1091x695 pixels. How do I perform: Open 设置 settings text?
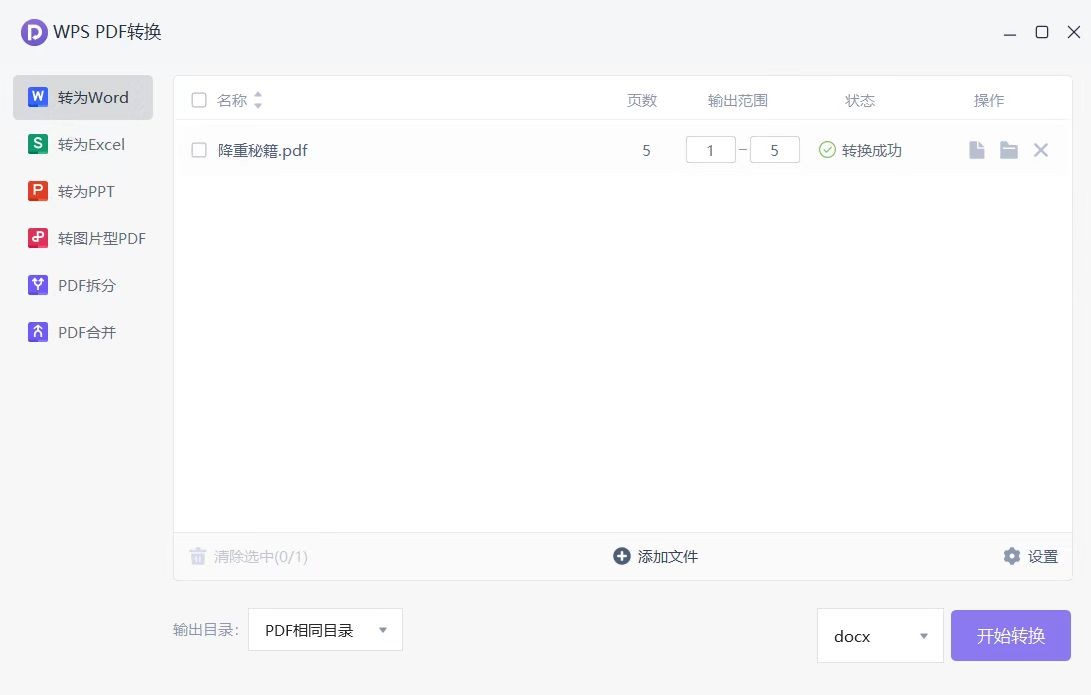[x=1042, y=557]
